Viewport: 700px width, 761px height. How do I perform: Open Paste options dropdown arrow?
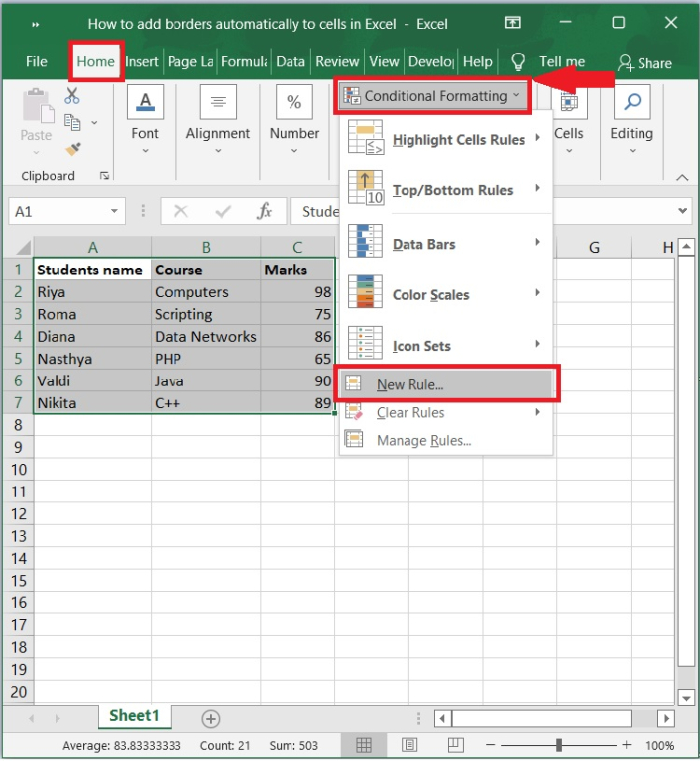point(36,152)
